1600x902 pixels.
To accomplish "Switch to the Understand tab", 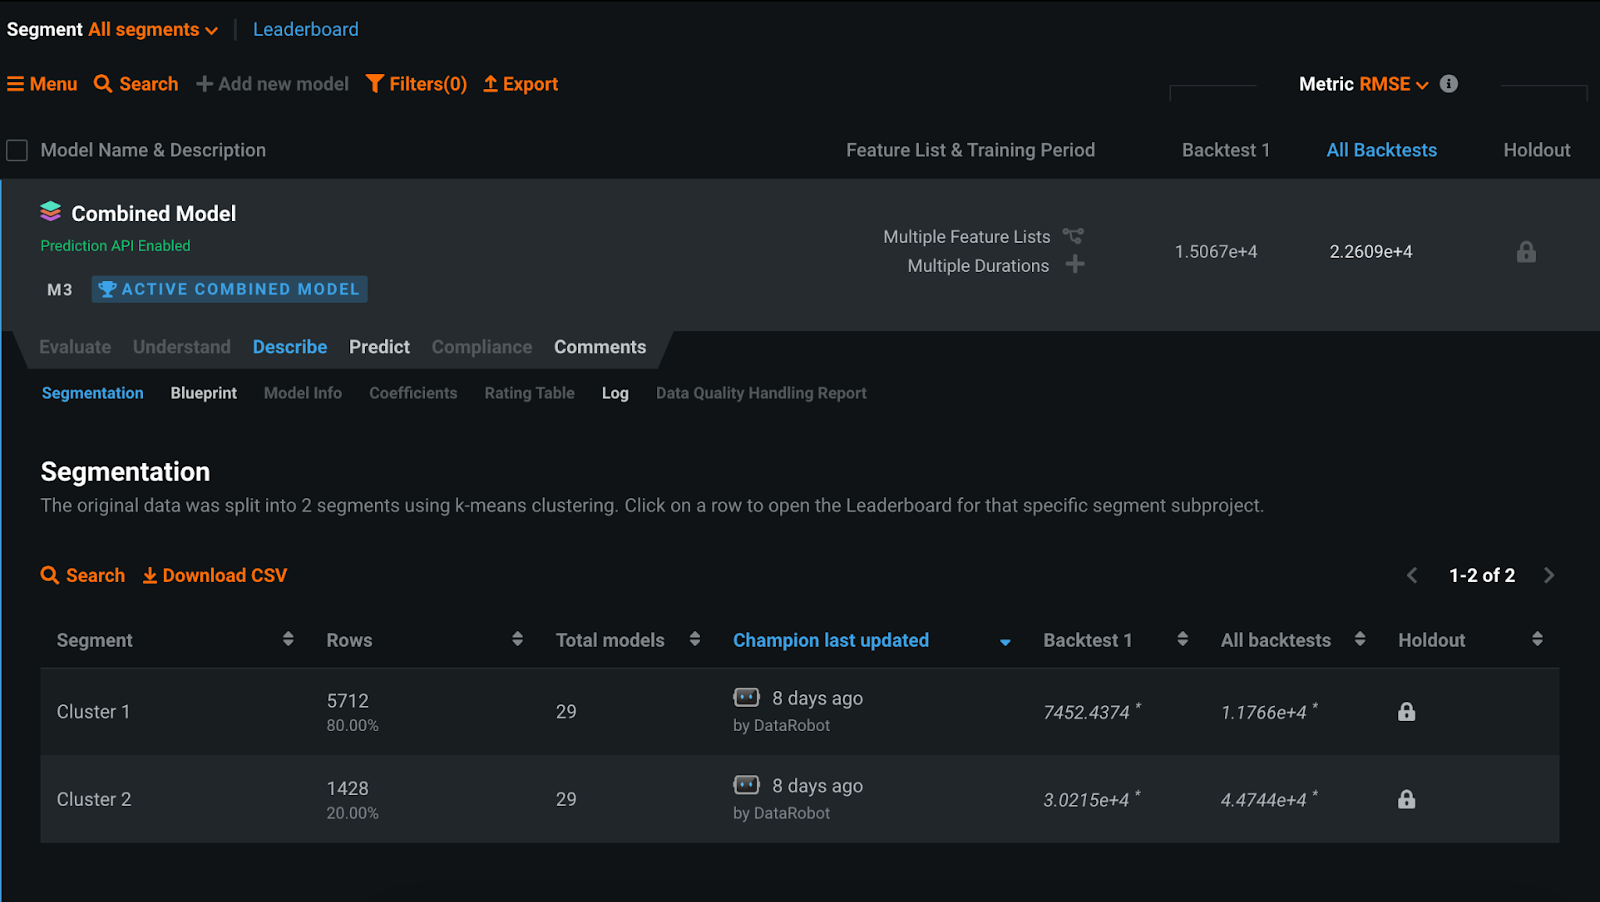I will 182,347.
